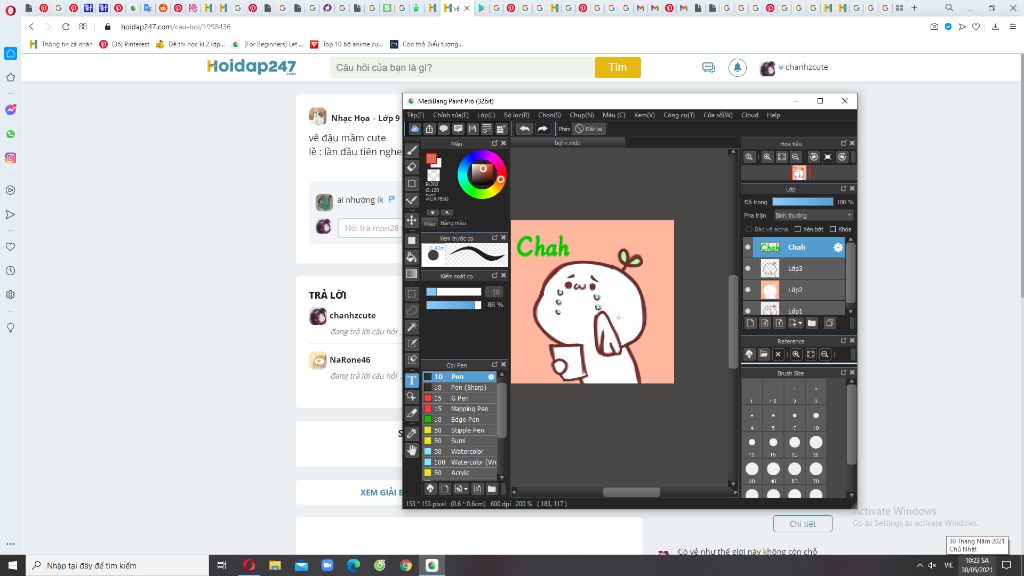The height and width of the screenshot is (576, 1024).
Task: Click the Lớp2 layer thumbnail
Action: click(770, 289)
